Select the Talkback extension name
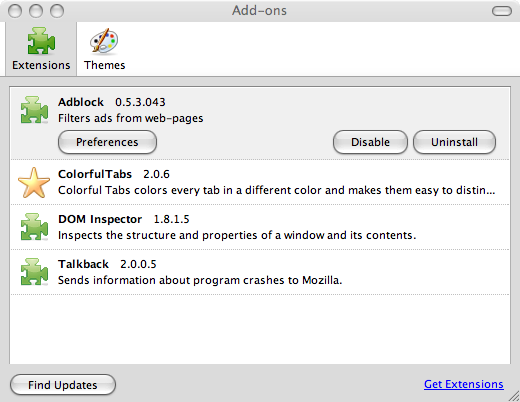The width and height of the screenshot is (520, 402). tap(83, 264)
